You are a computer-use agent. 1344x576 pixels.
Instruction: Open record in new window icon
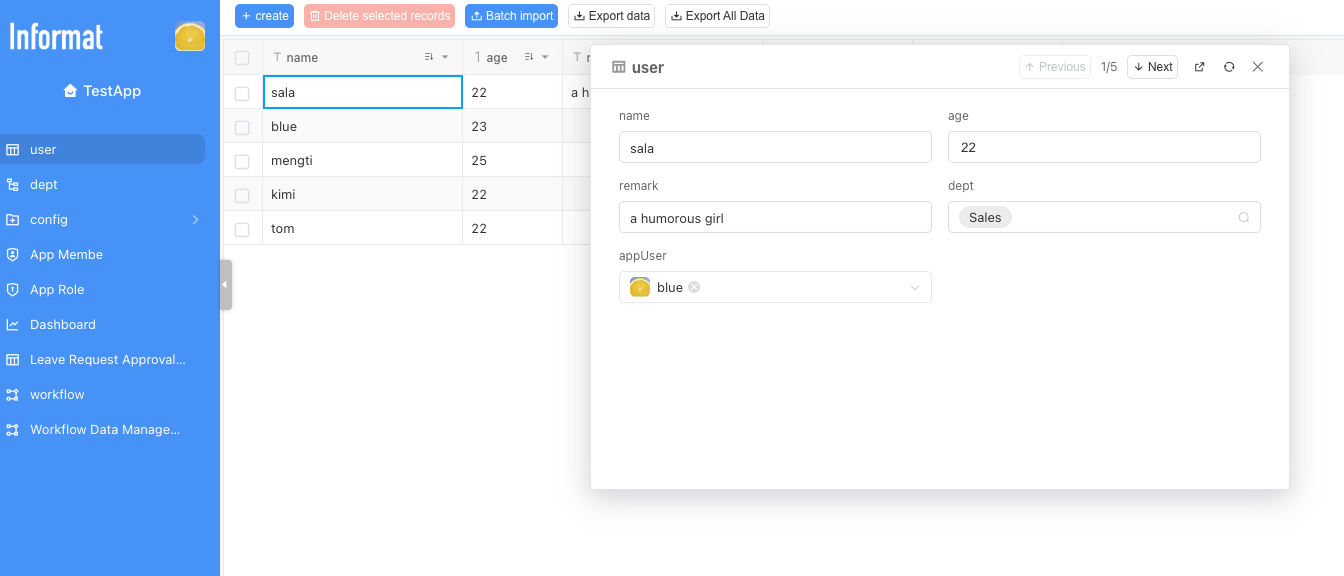point(1200,67)
